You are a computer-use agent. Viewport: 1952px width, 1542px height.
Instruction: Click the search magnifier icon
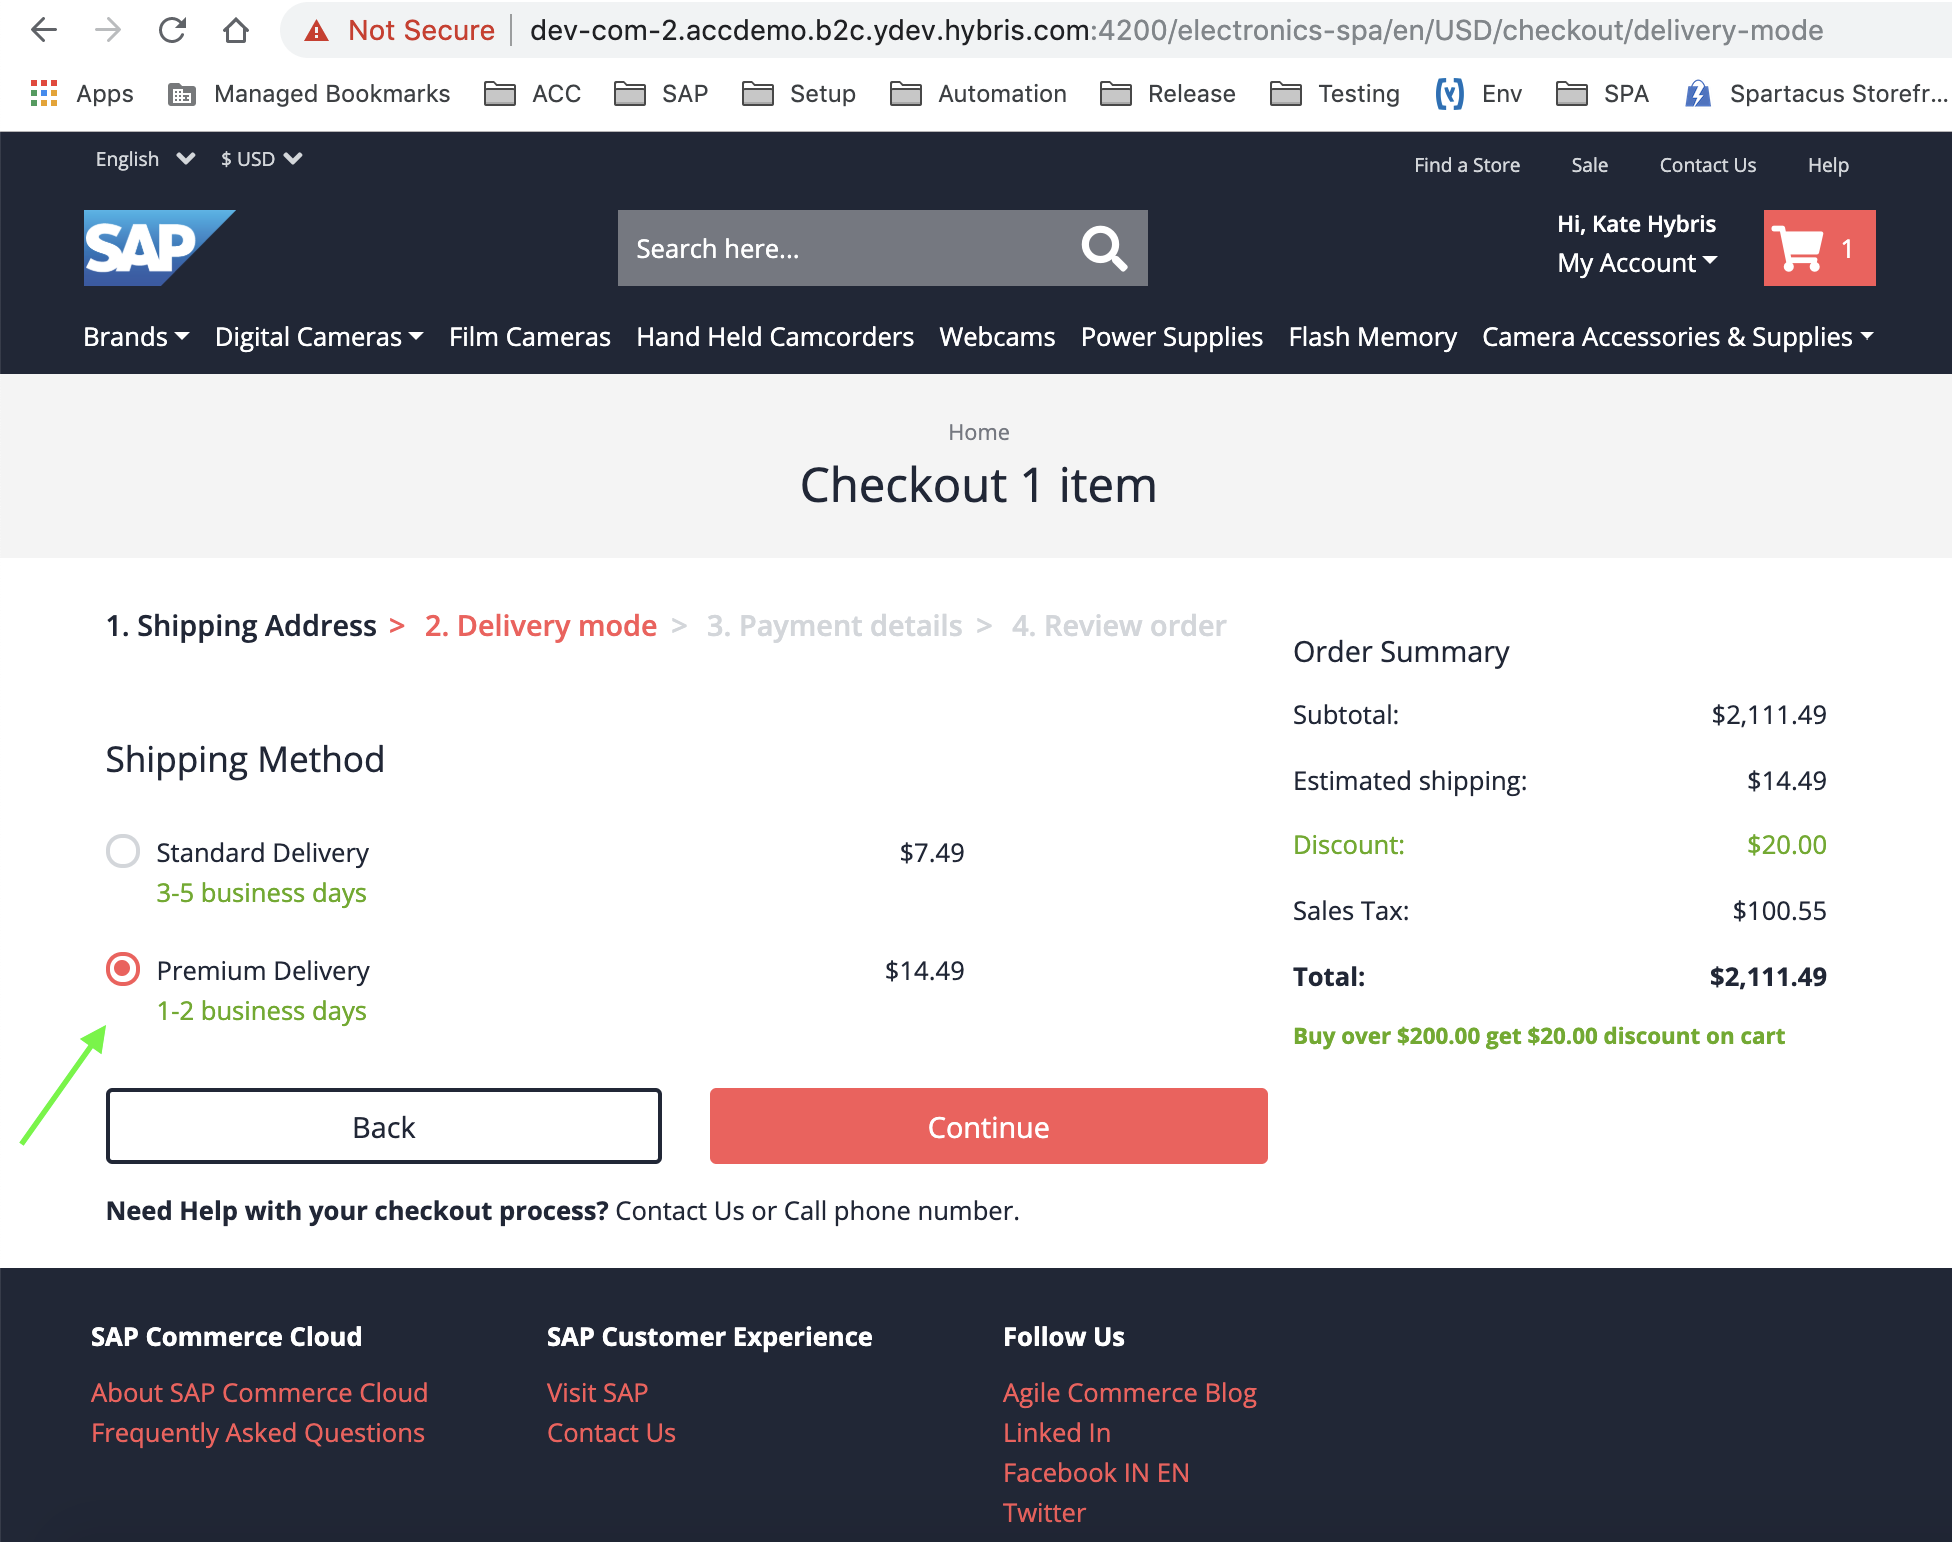pos(1103,248)
